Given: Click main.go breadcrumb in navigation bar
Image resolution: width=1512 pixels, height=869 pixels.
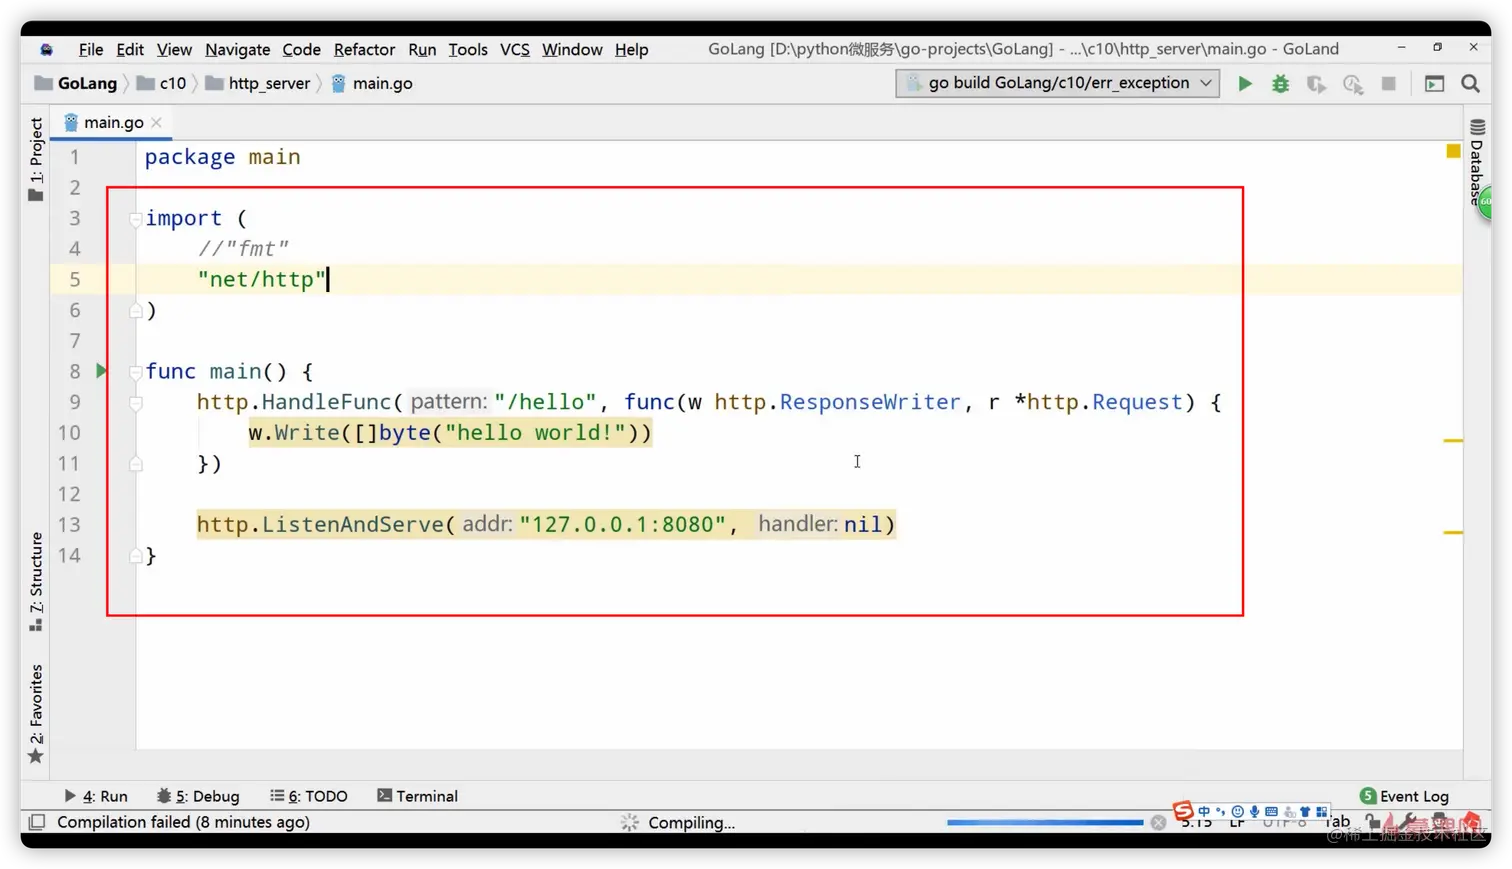Looking at the screenshot, I should point(372,83).
